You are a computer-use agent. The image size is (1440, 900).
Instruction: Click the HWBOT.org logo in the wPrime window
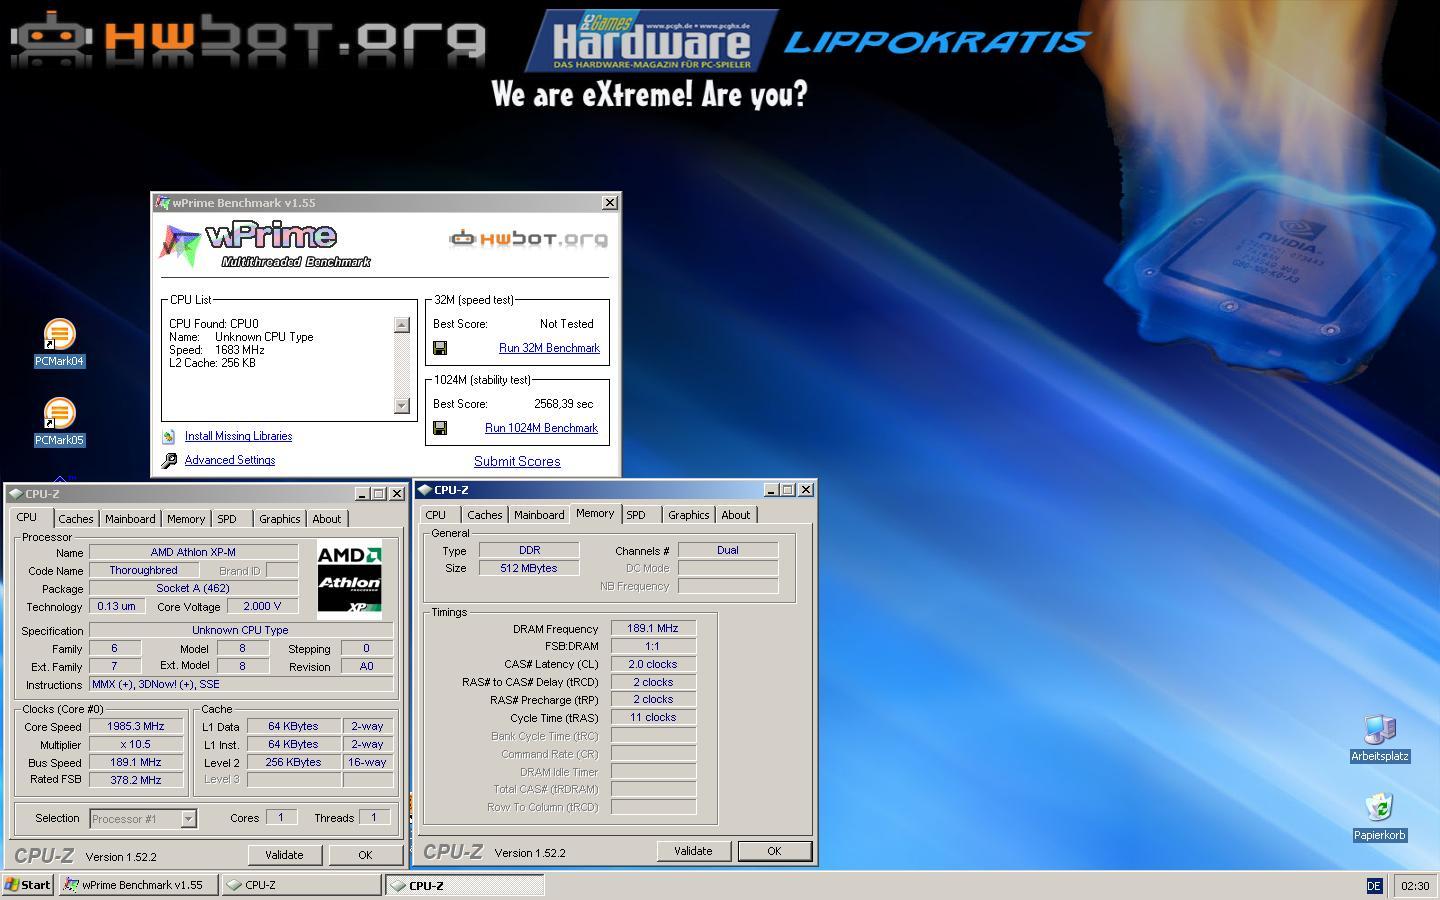click(528, 238)
